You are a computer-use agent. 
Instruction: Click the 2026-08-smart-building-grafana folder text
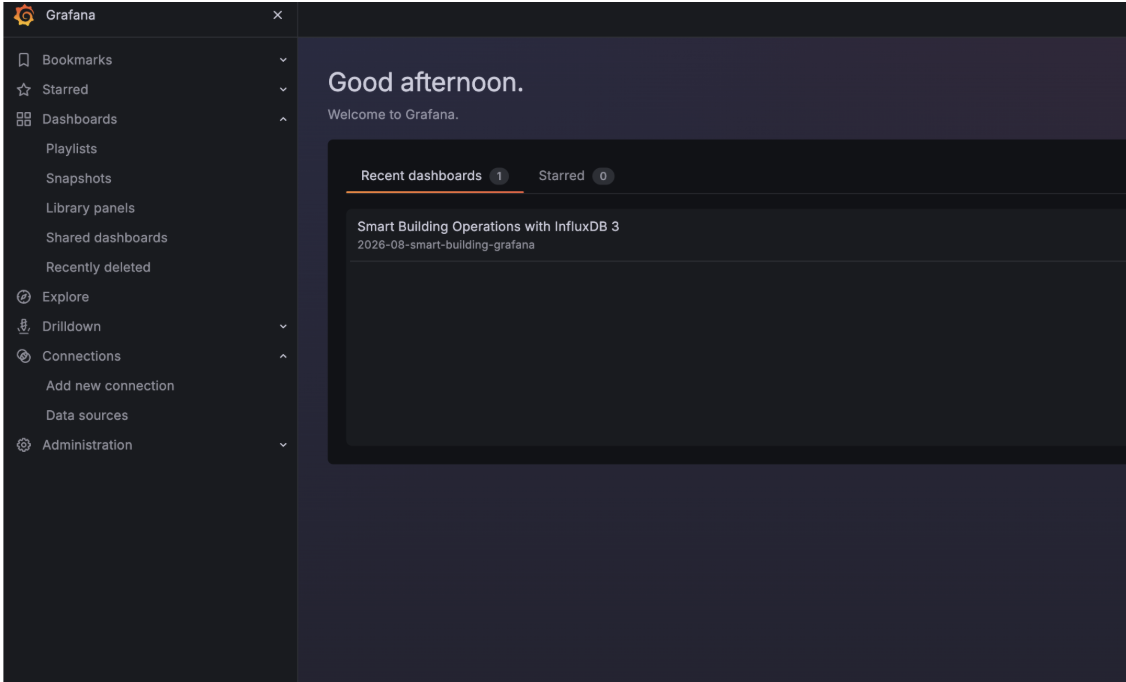(x=446, y=245)
